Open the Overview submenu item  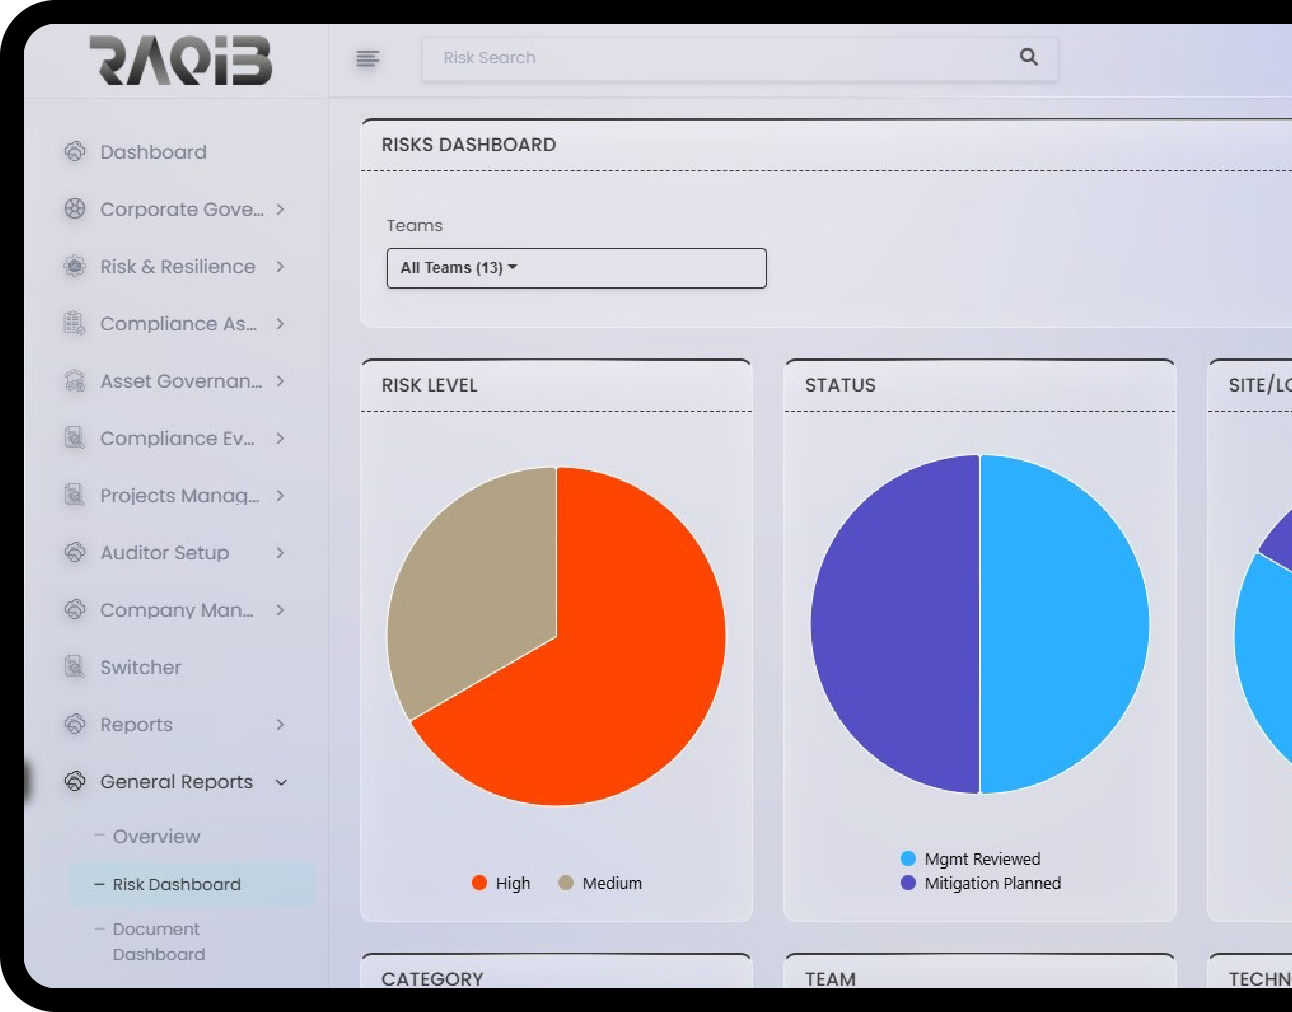coord(156,837)
